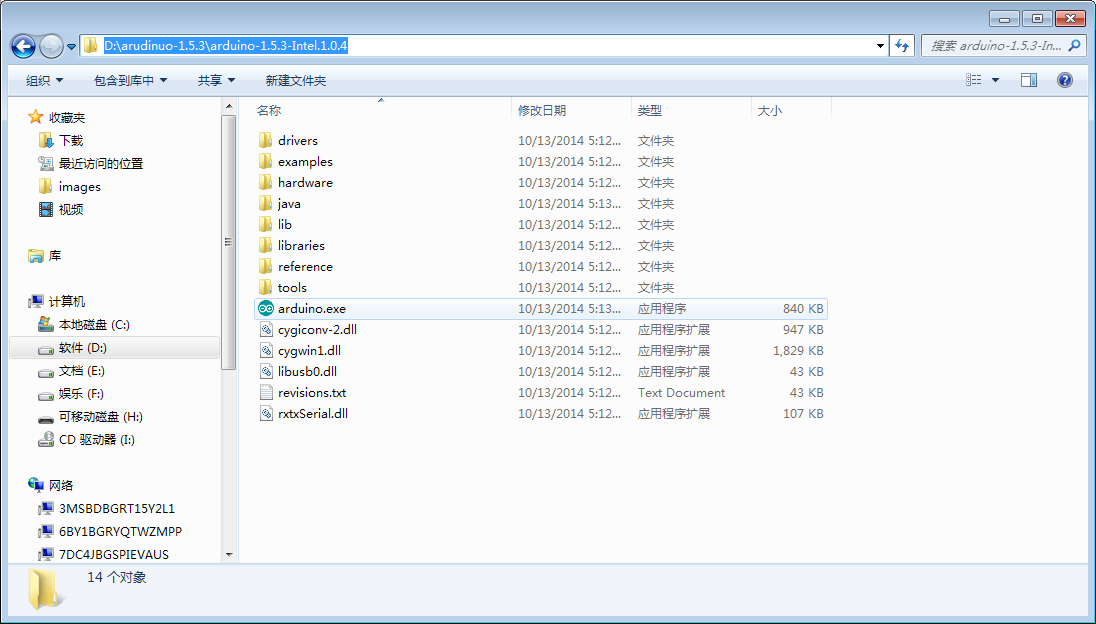This screenshot has height=624, width=1096.
Task: Select the examples folder icon
Action: [266, 161]
